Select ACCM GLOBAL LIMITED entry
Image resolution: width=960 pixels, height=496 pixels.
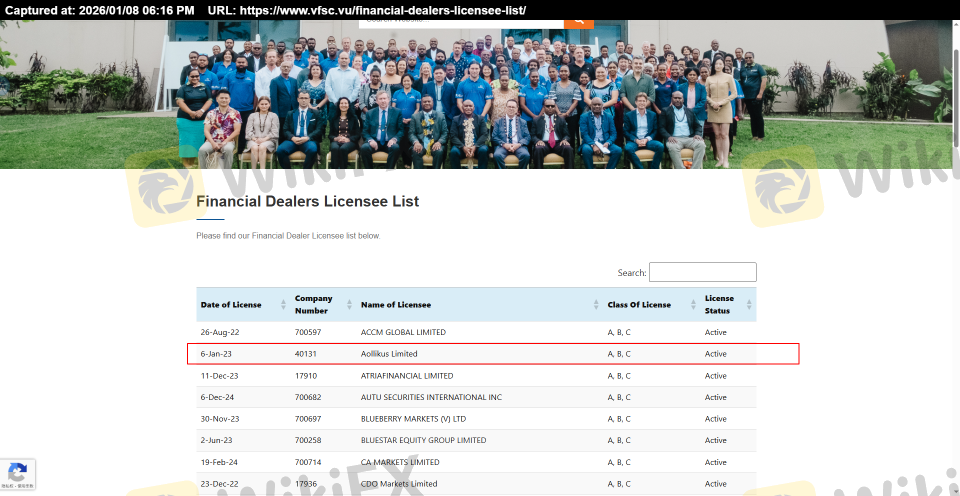(x=403, y=332)
